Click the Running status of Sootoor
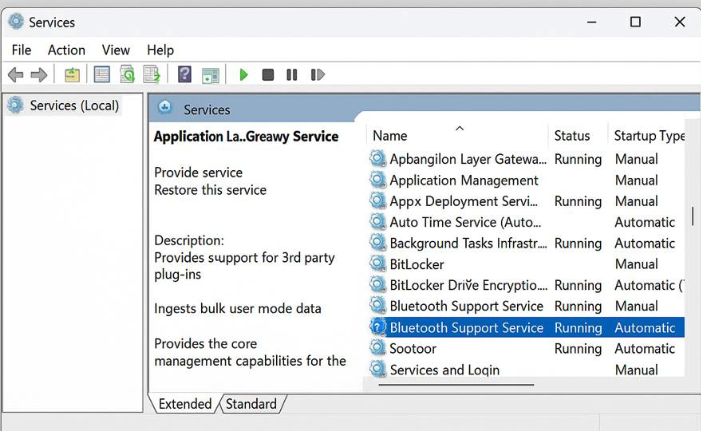Image resolution: width=701 pixels, height=431 pixels. (578, 348)
